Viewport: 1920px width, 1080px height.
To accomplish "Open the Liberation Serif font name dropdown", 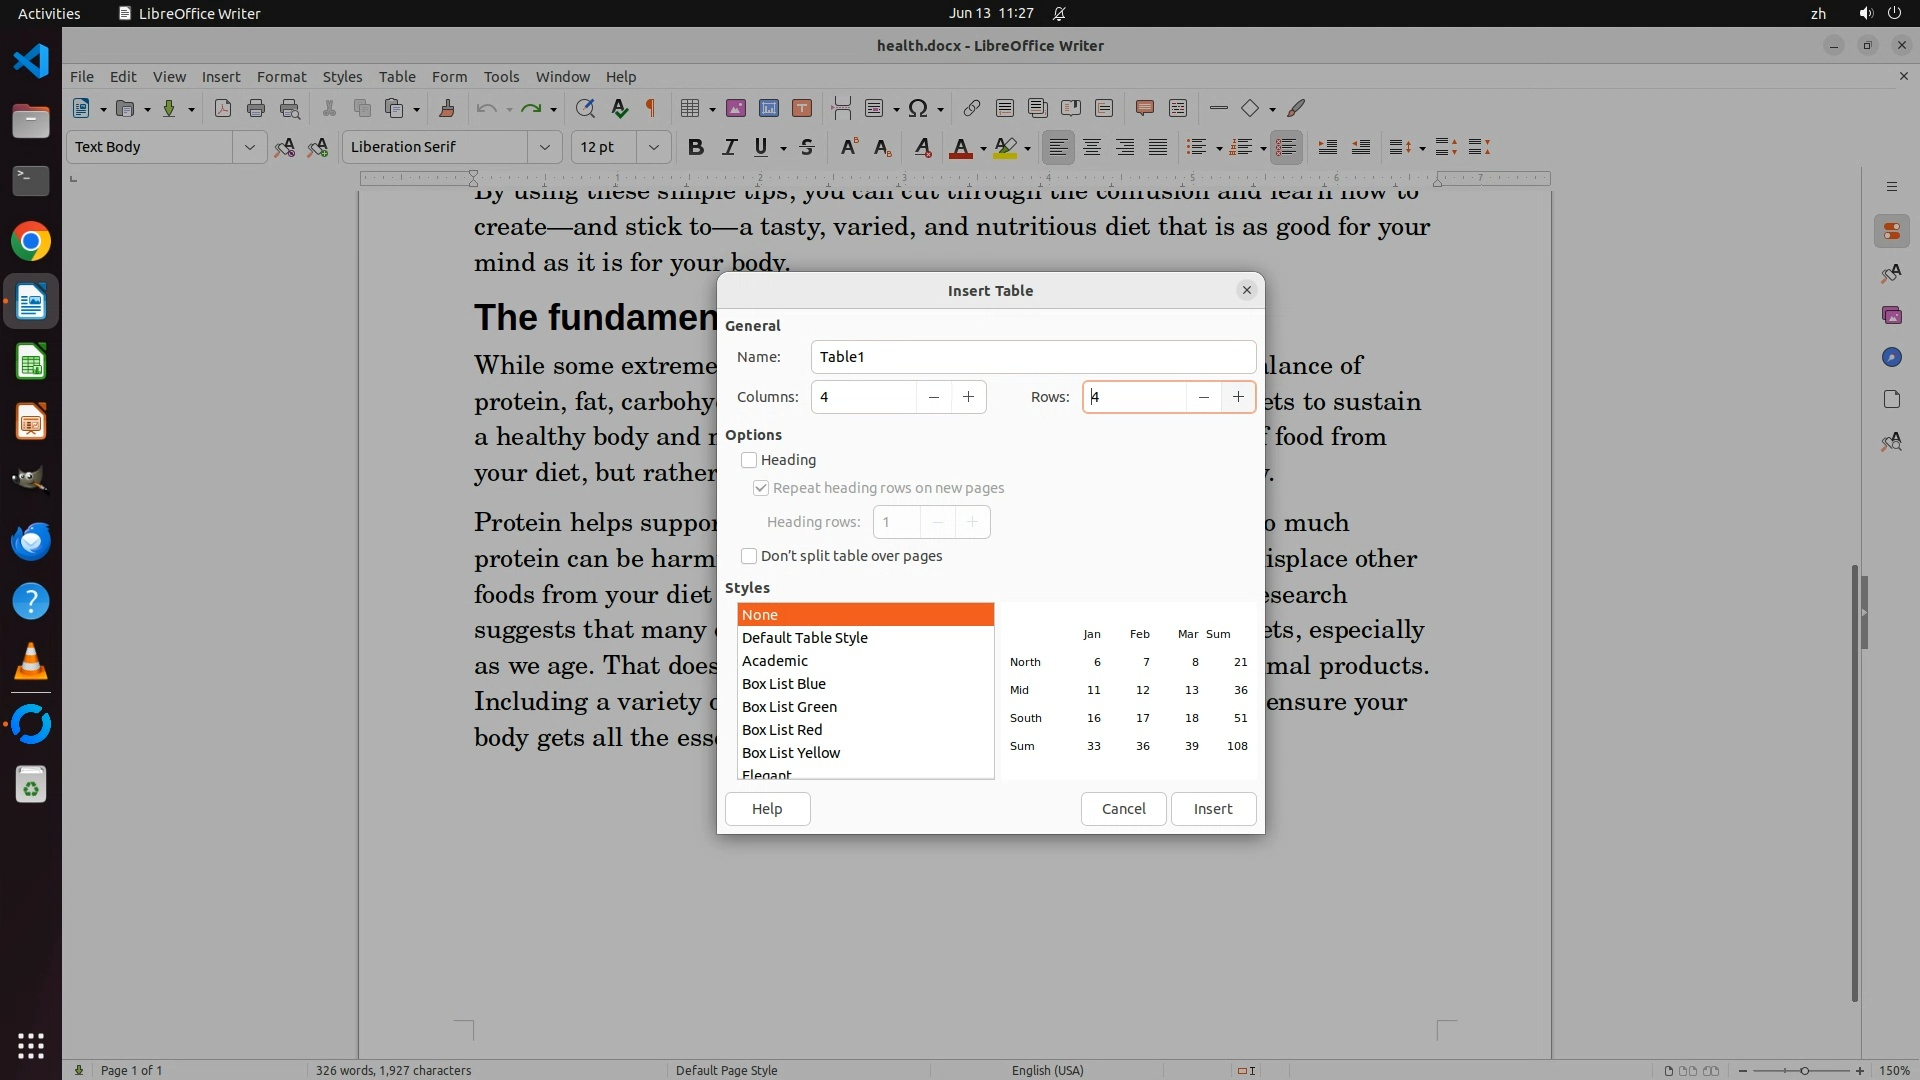I will pos(545,147).
